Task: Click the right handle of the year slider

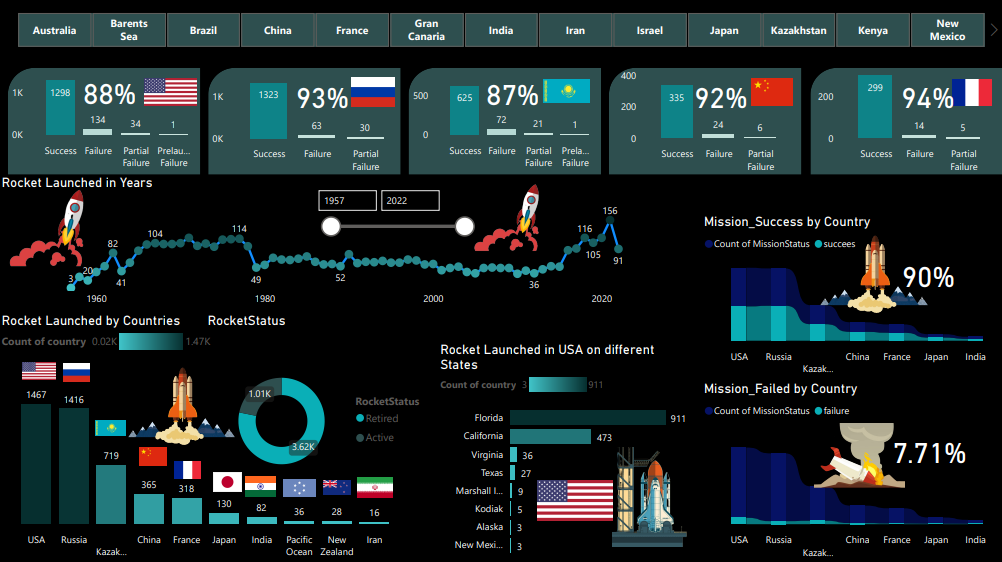Action: [x=465, y=226]
